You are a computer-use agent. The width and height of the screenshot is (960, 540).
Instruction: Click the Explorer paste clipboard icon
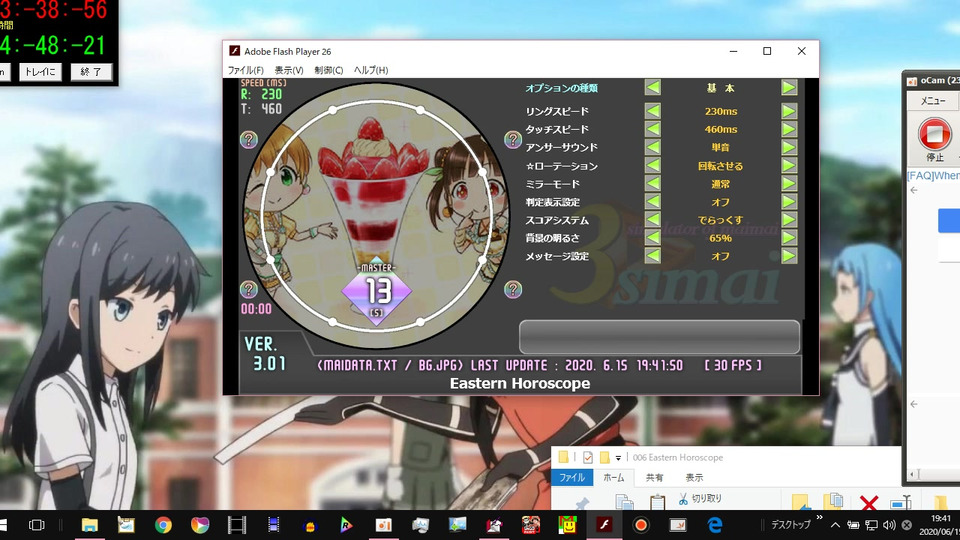click(x=658, y=502)
